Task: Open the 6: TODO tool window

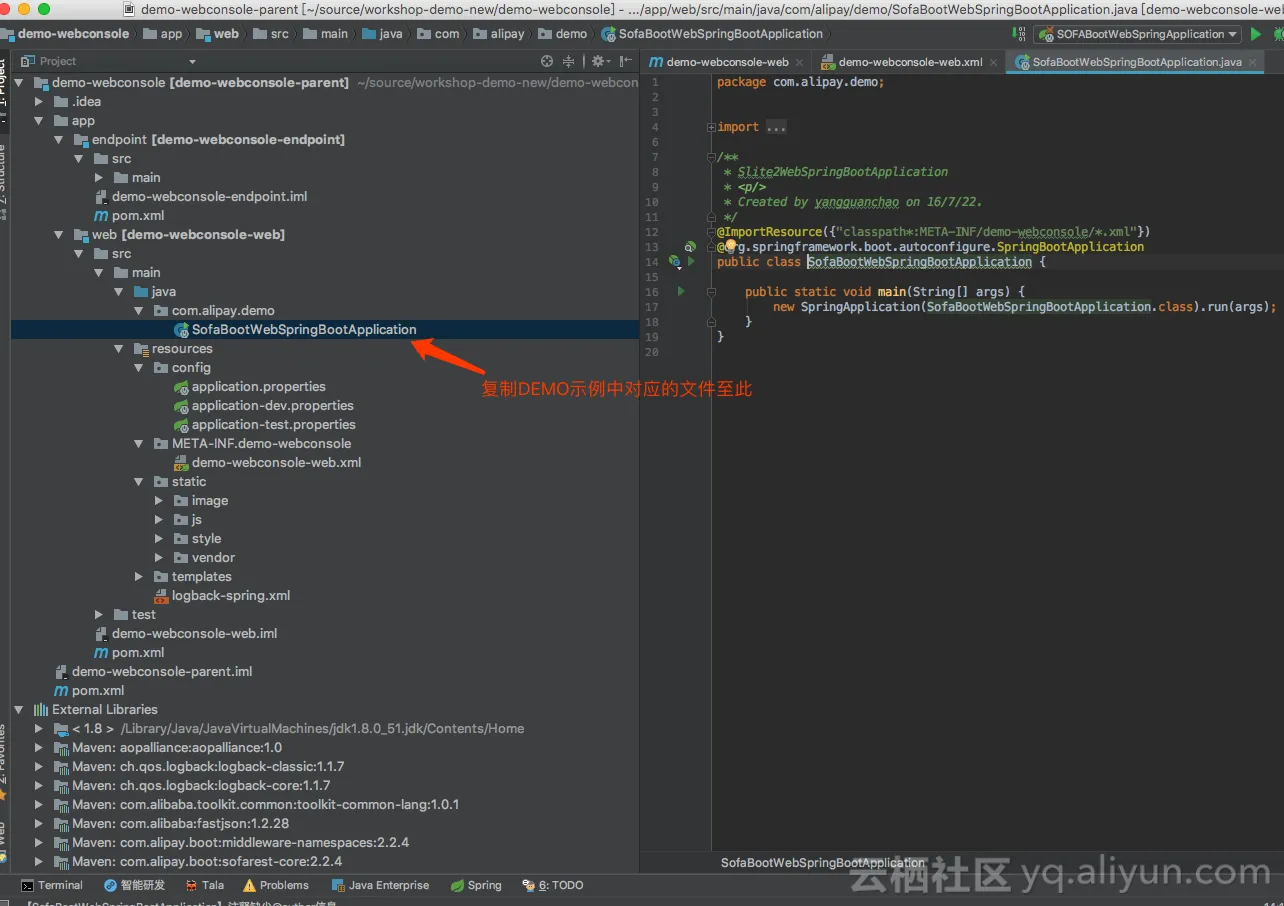Action: (552, 885)
